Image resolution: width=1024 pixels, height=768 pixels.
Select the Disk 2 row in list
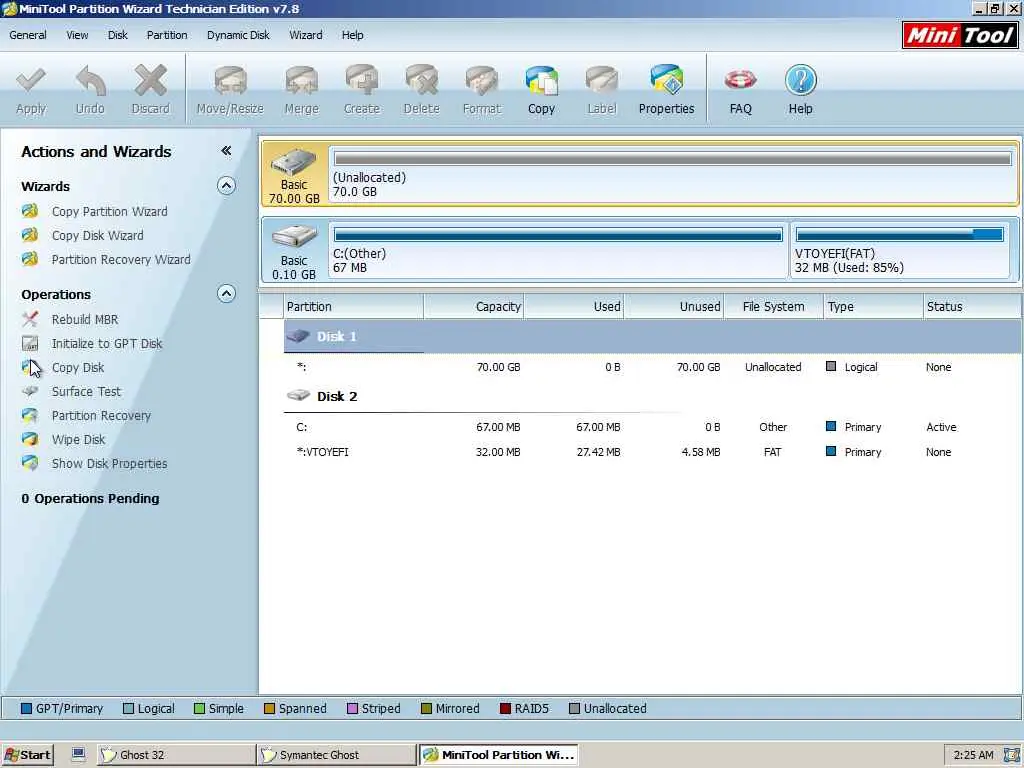click(x=652, y=396)
